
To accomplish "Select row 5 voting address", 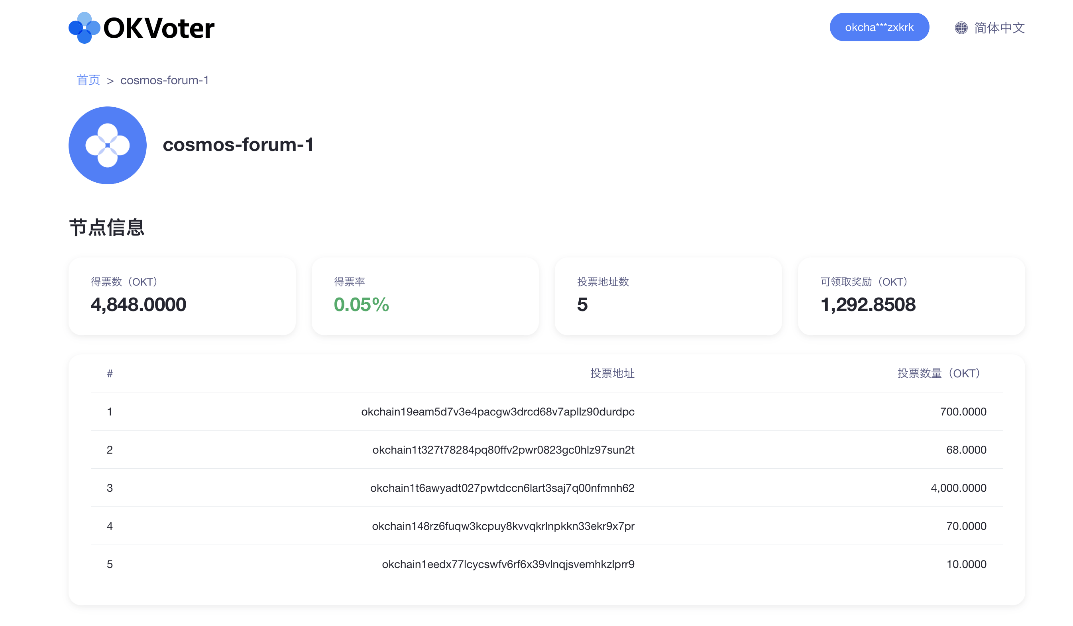I will [508, 564].
